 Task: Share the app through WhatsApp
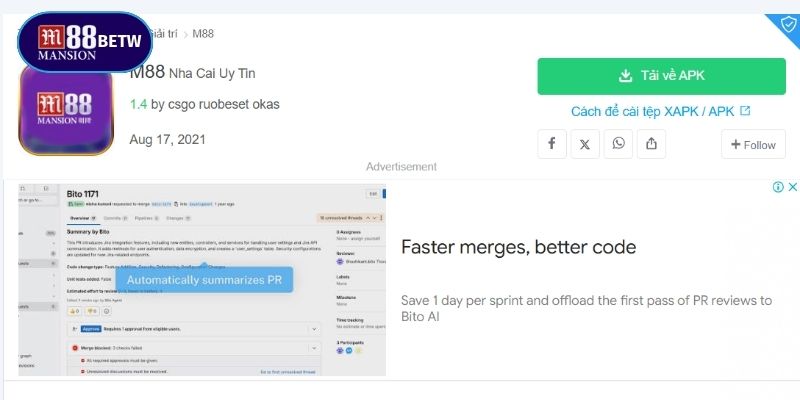coord(618,144)
